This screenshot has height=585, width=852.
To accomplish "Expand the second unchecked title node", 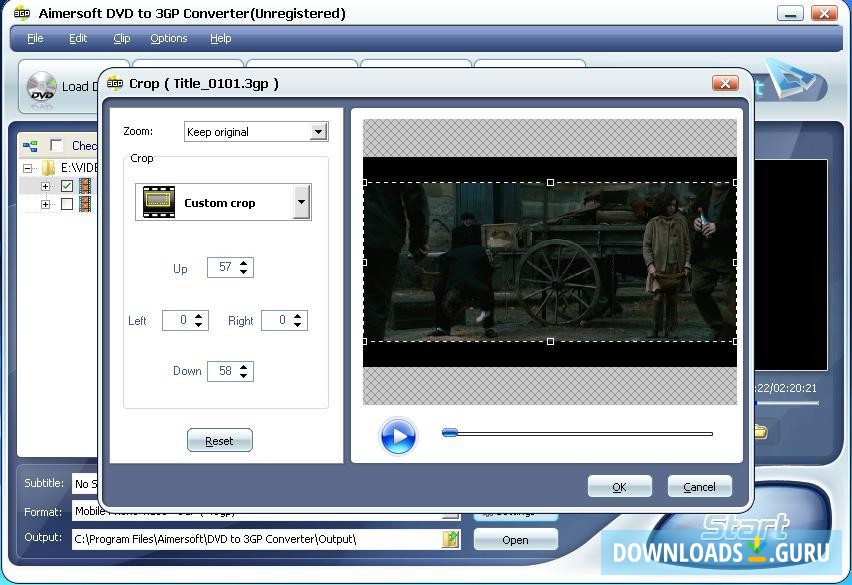I will (46, 204).
